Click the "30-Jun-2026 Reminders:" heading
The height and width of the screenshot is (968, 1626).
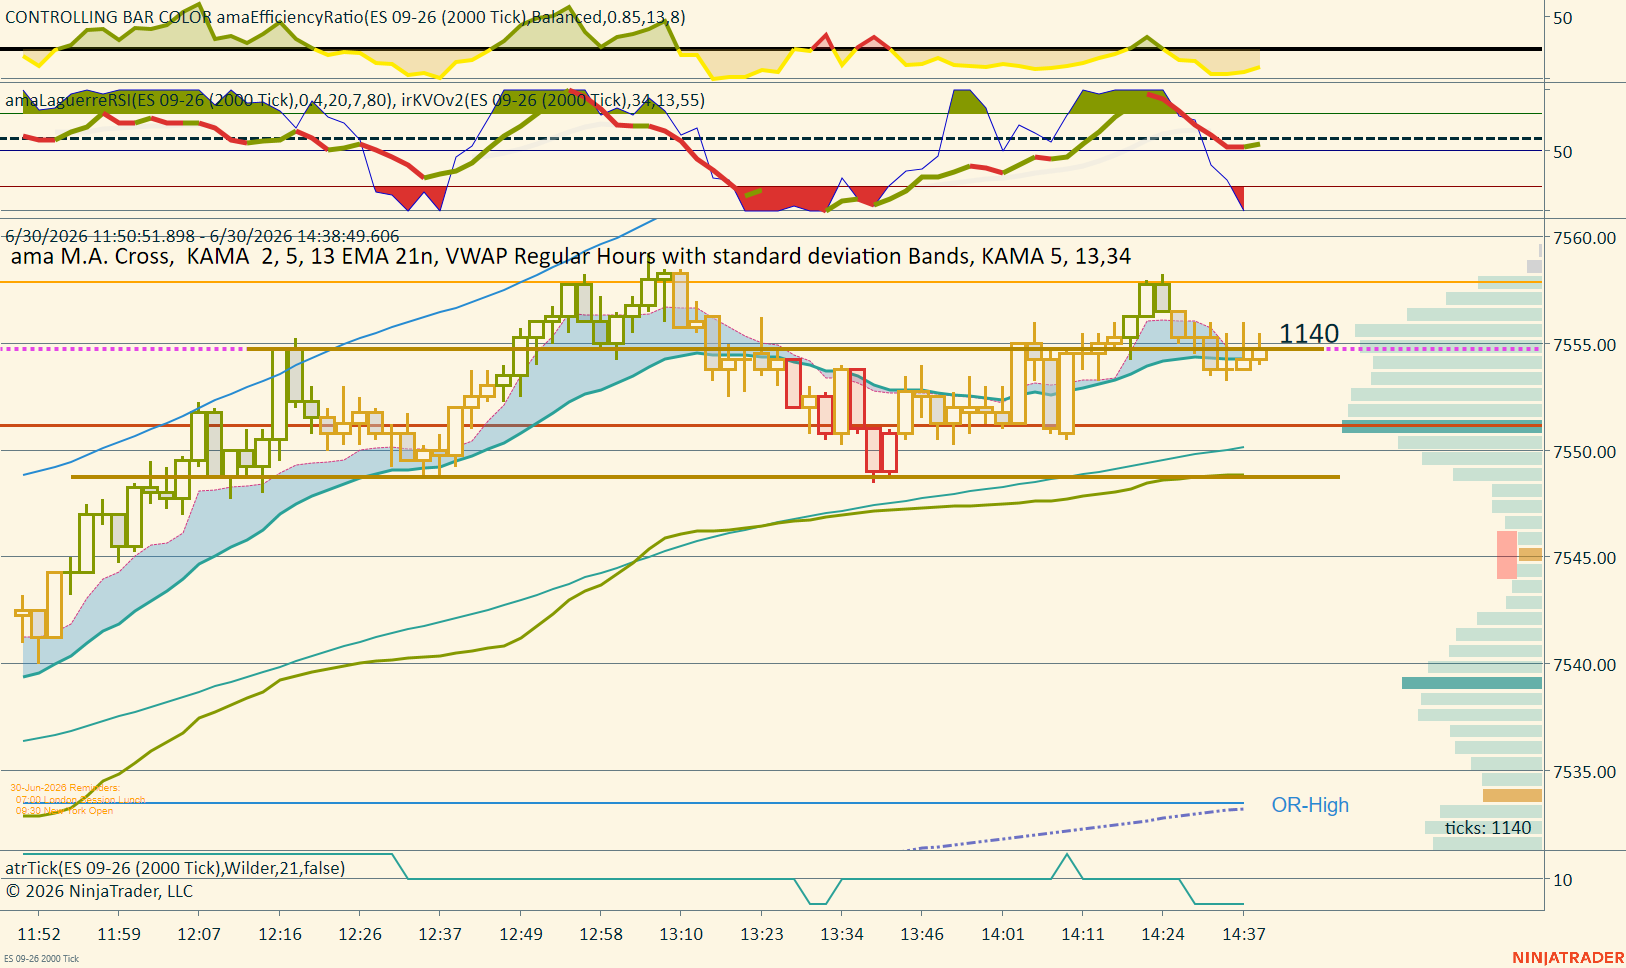pos(65,788)
